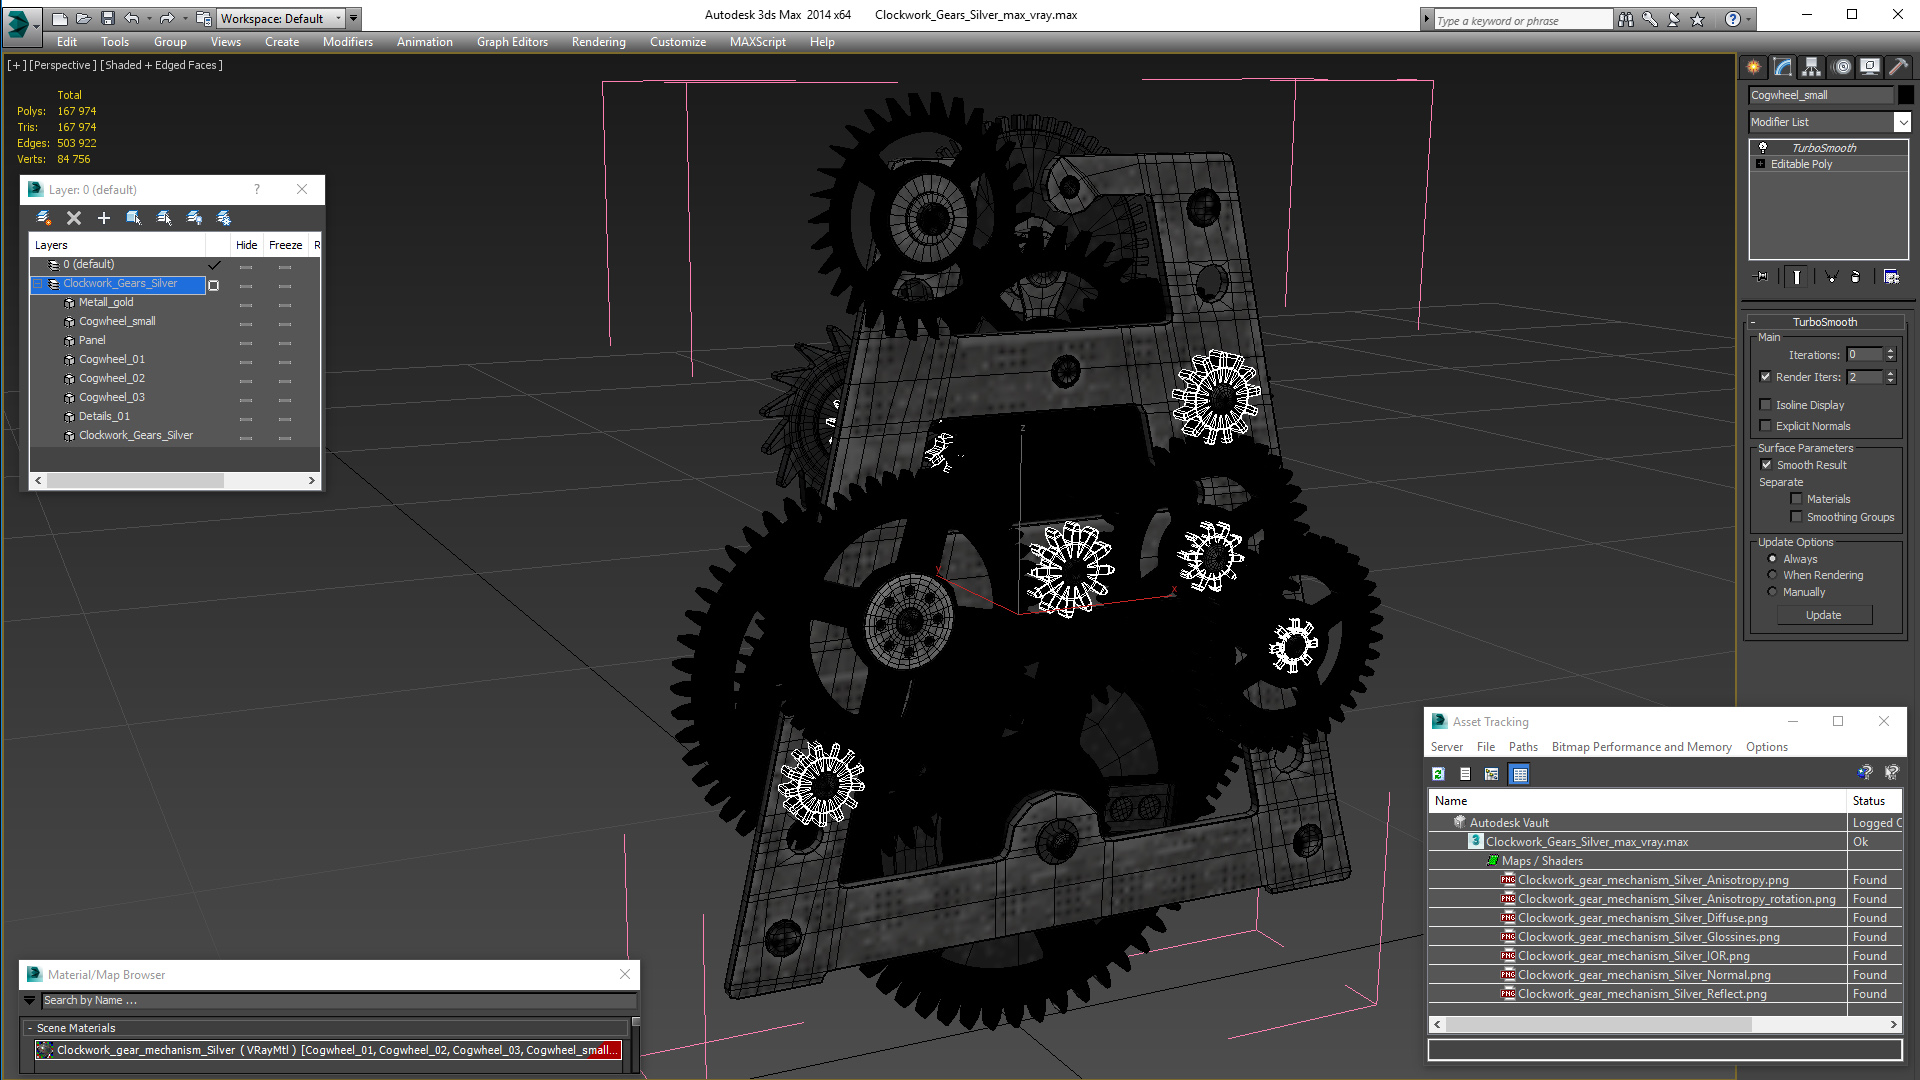Viewport: 1920px width, 1080px height.
Task: Enable the Isoline Display checkbox
Action: point(1766,405)
